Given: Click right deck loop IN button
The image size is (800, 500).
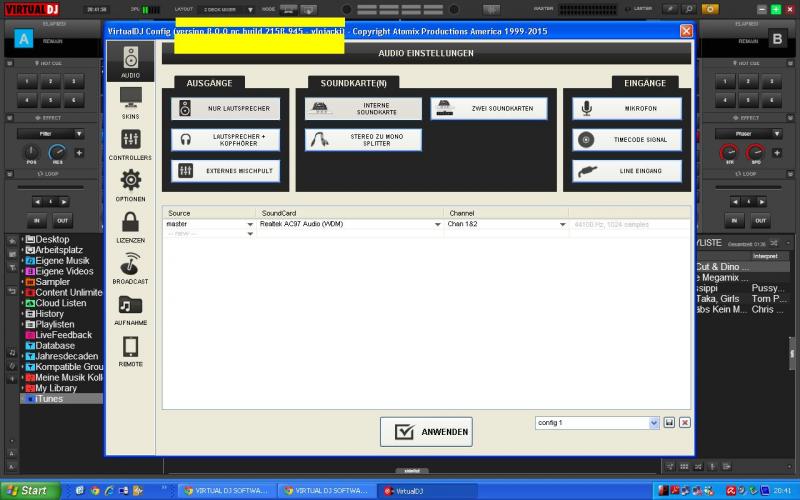Looking at the screenshot, I should (x=734, y=220).
